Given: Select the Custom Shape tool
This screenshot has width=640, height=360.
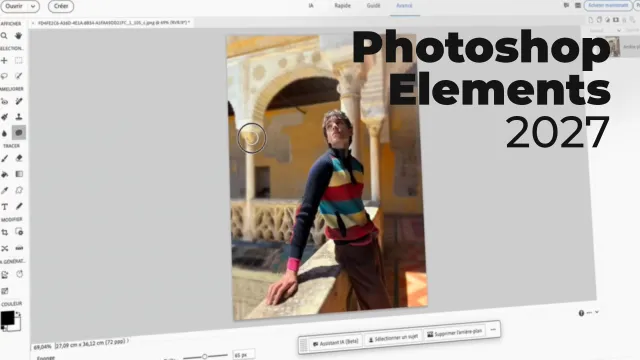Looking at the screenshot, I should tap(19, 190).
